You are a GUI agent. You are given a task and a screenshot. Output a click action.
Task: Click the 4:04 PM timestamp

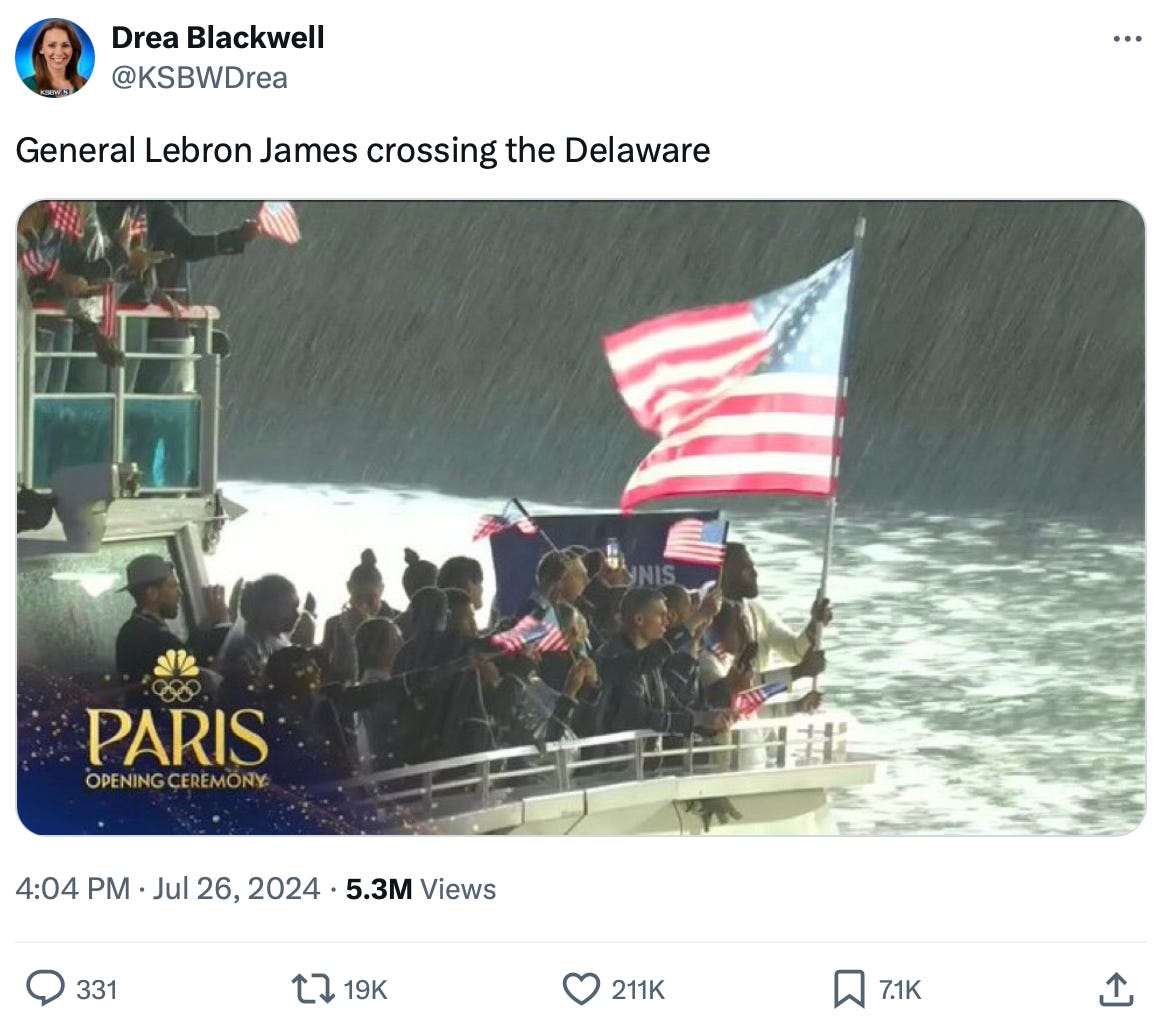point(72,888)
